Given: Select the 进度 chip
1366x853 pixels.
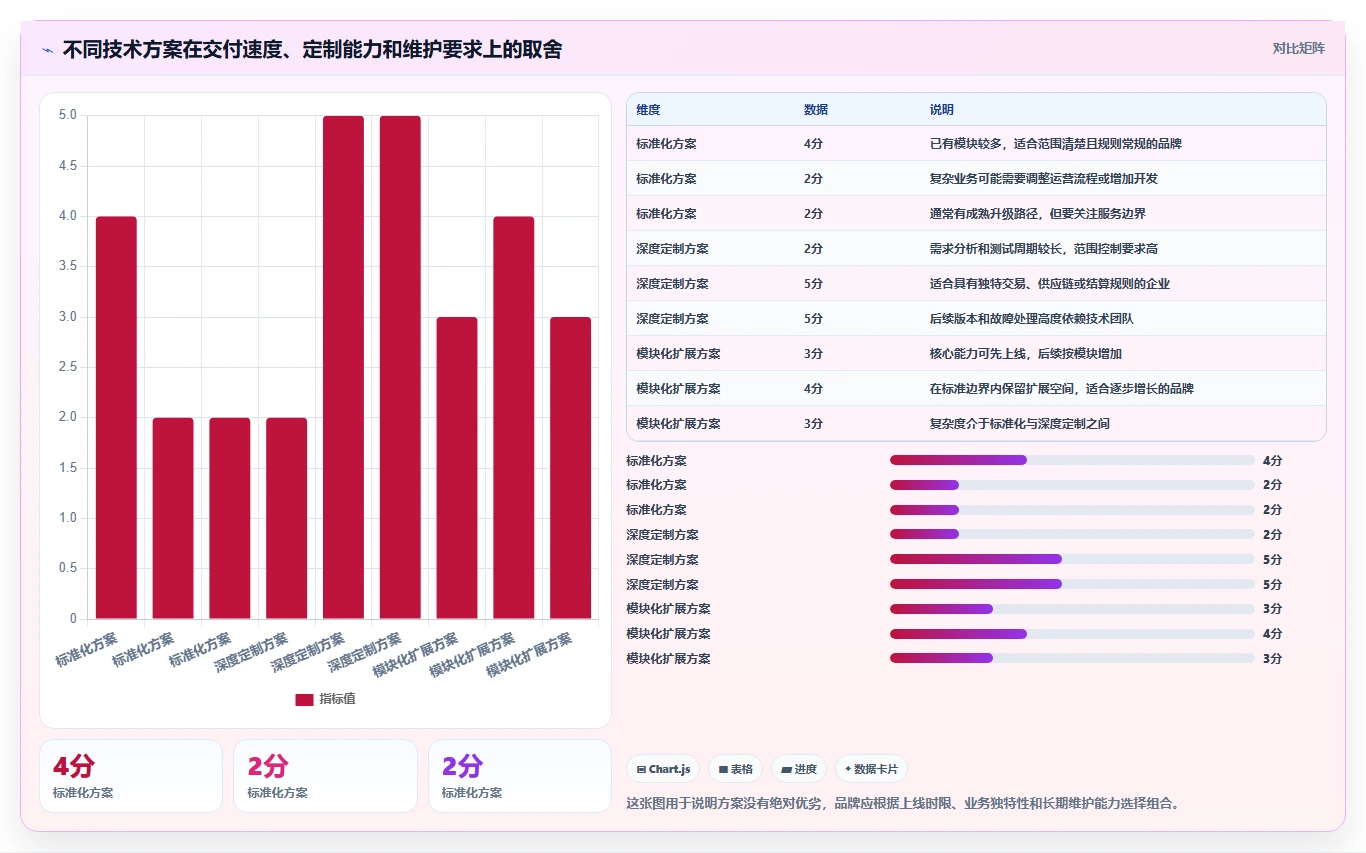Looking at the screenshot, I should pos(798,769).
